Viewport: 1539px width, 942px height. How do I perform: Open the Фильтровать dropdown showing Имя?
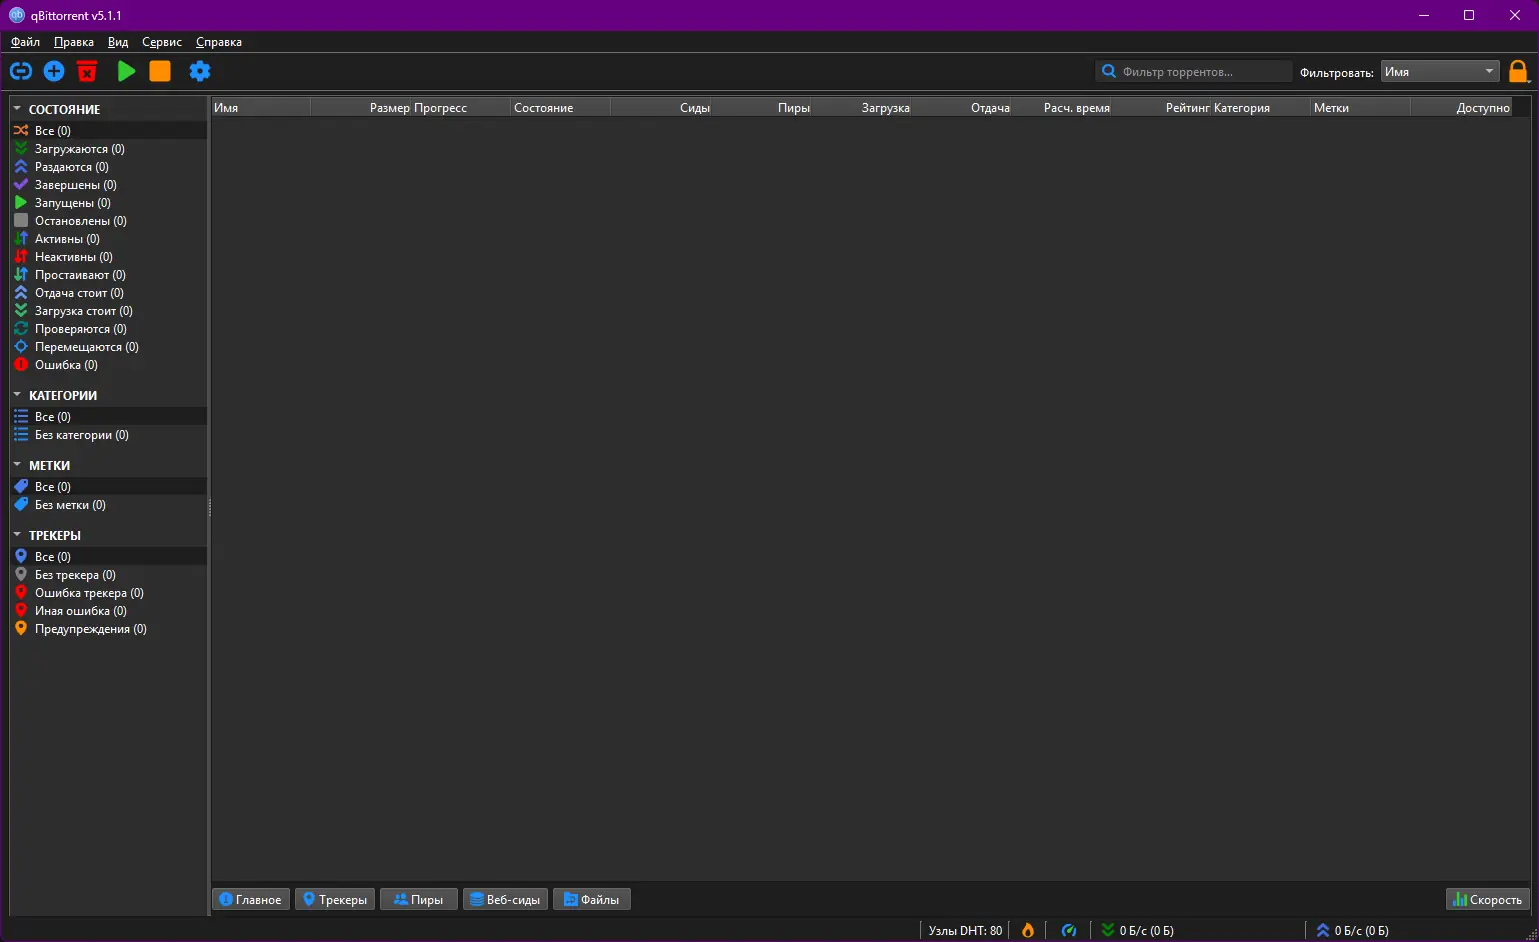[1440, 71]
